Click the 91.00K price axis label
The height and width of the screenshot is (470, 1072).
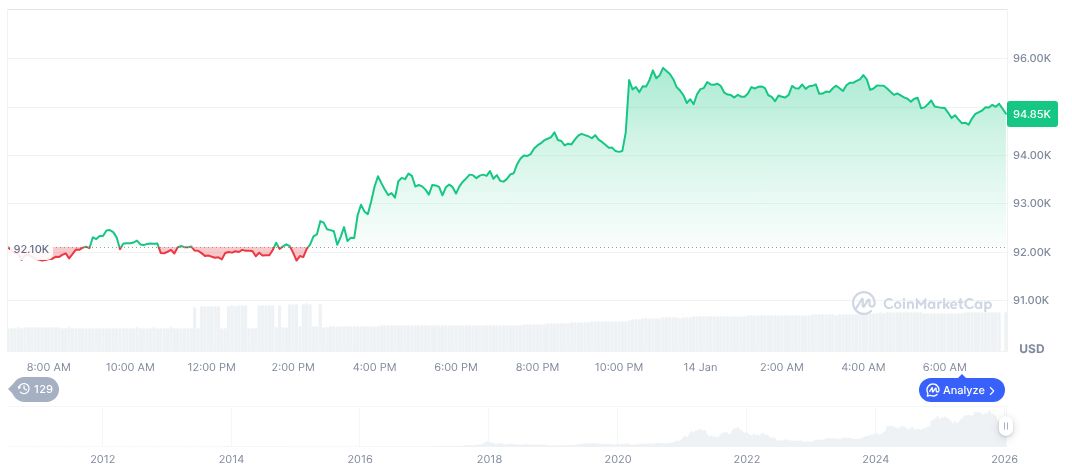(1032, 300)
